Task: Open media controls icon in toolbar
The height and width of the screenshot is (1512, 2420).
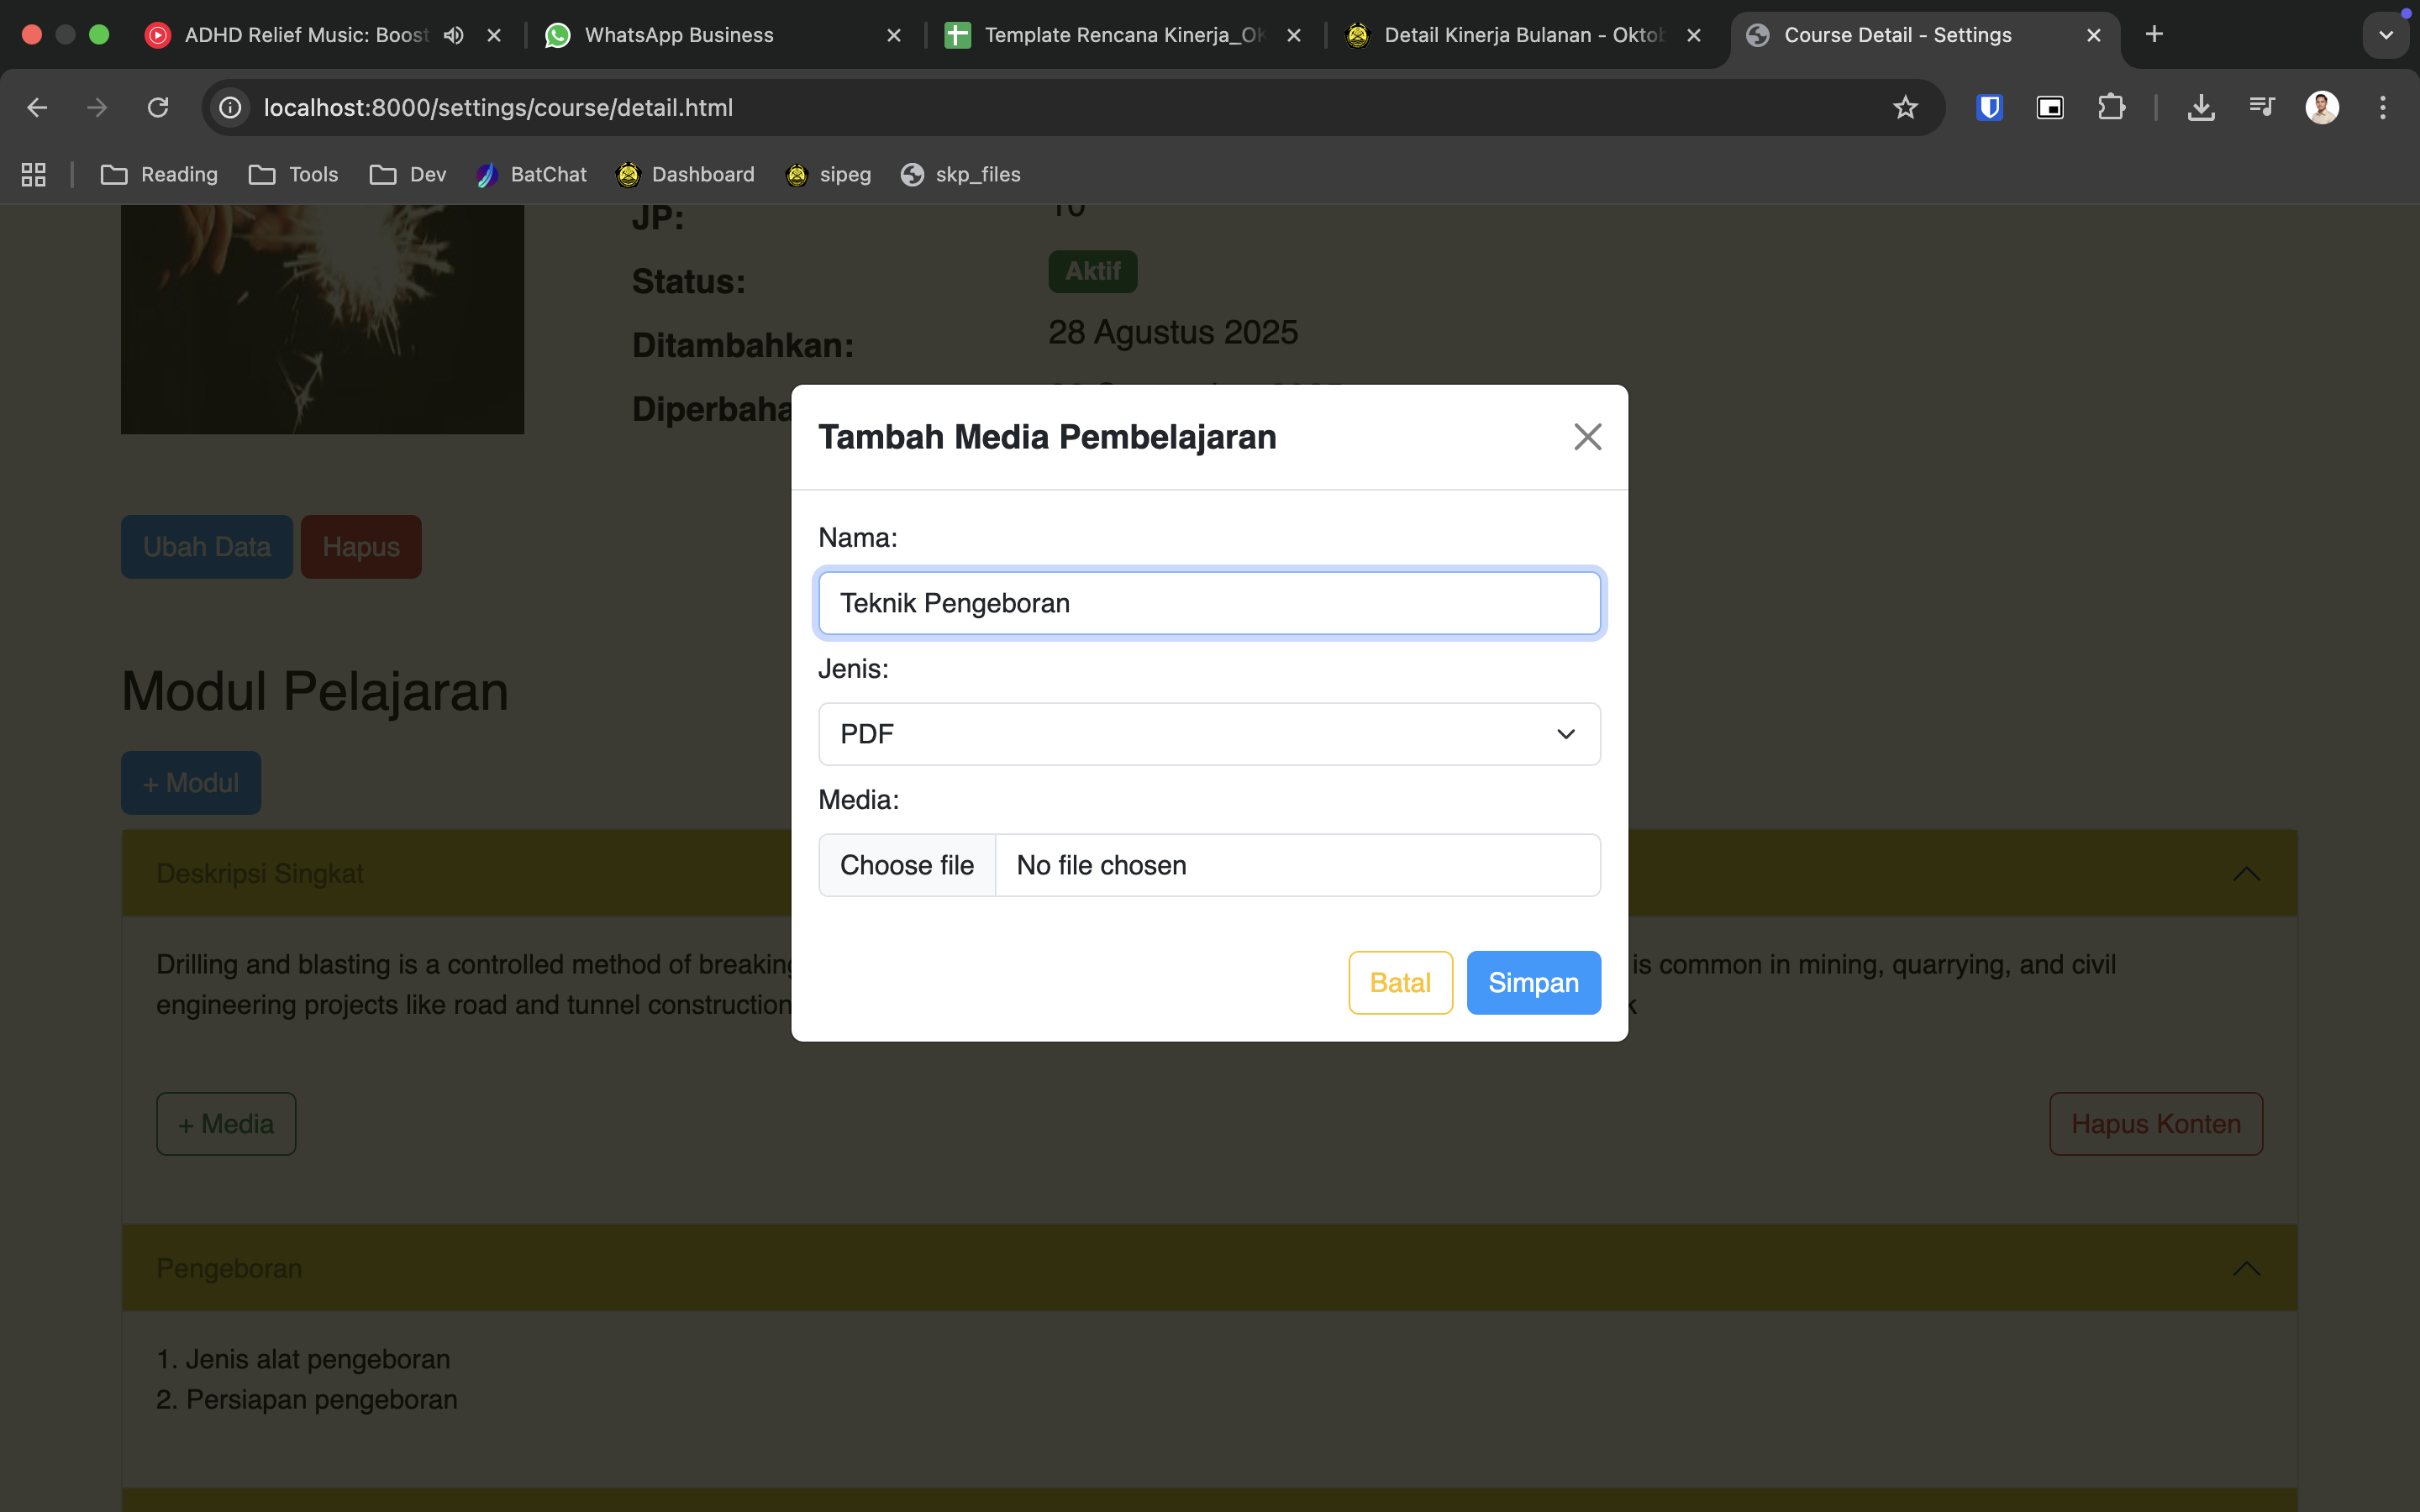Action: [2261, 107]
